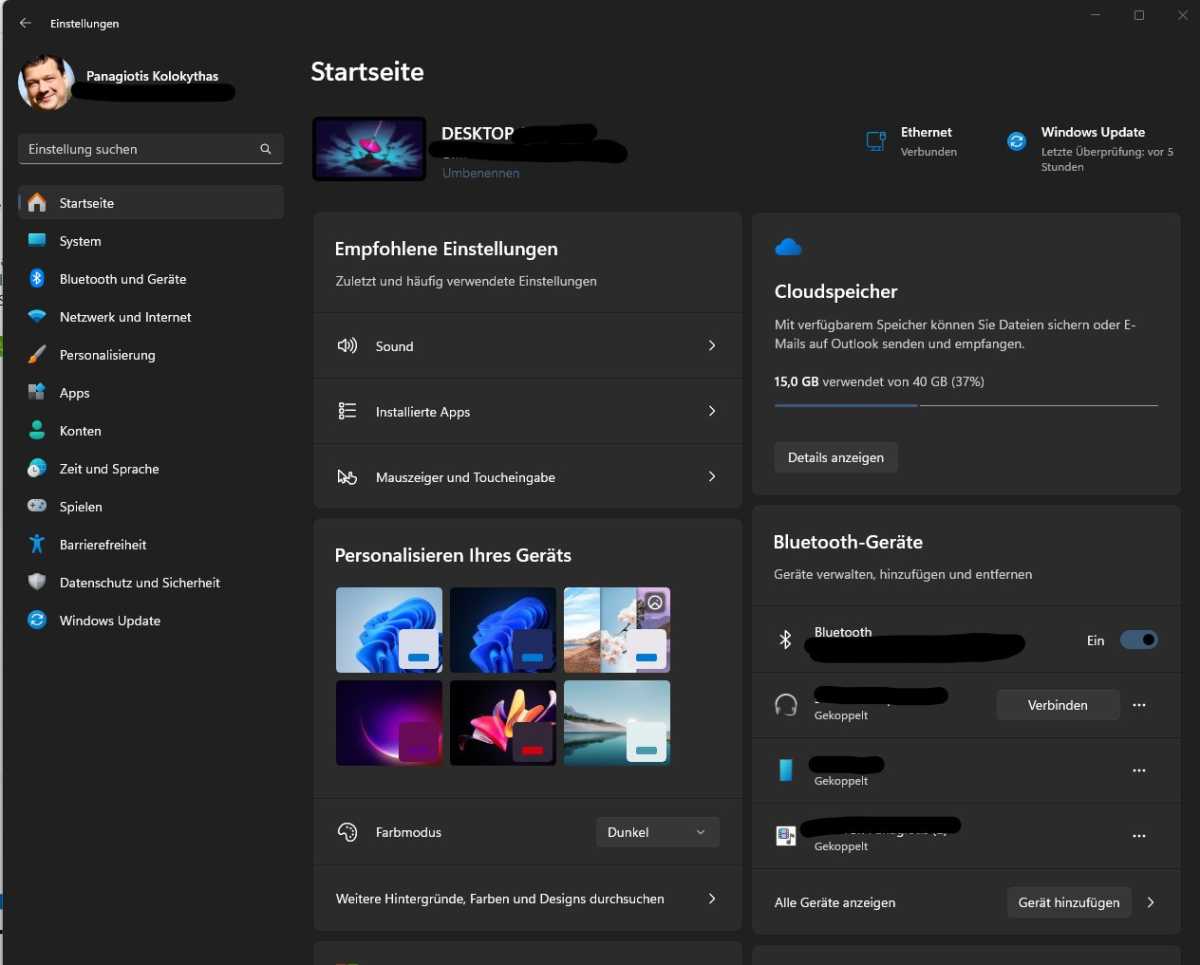This screenshot has width=1200, height=965.
Task: Select the Barrierefreiheit accessibility icon
Action: point(37,544)
